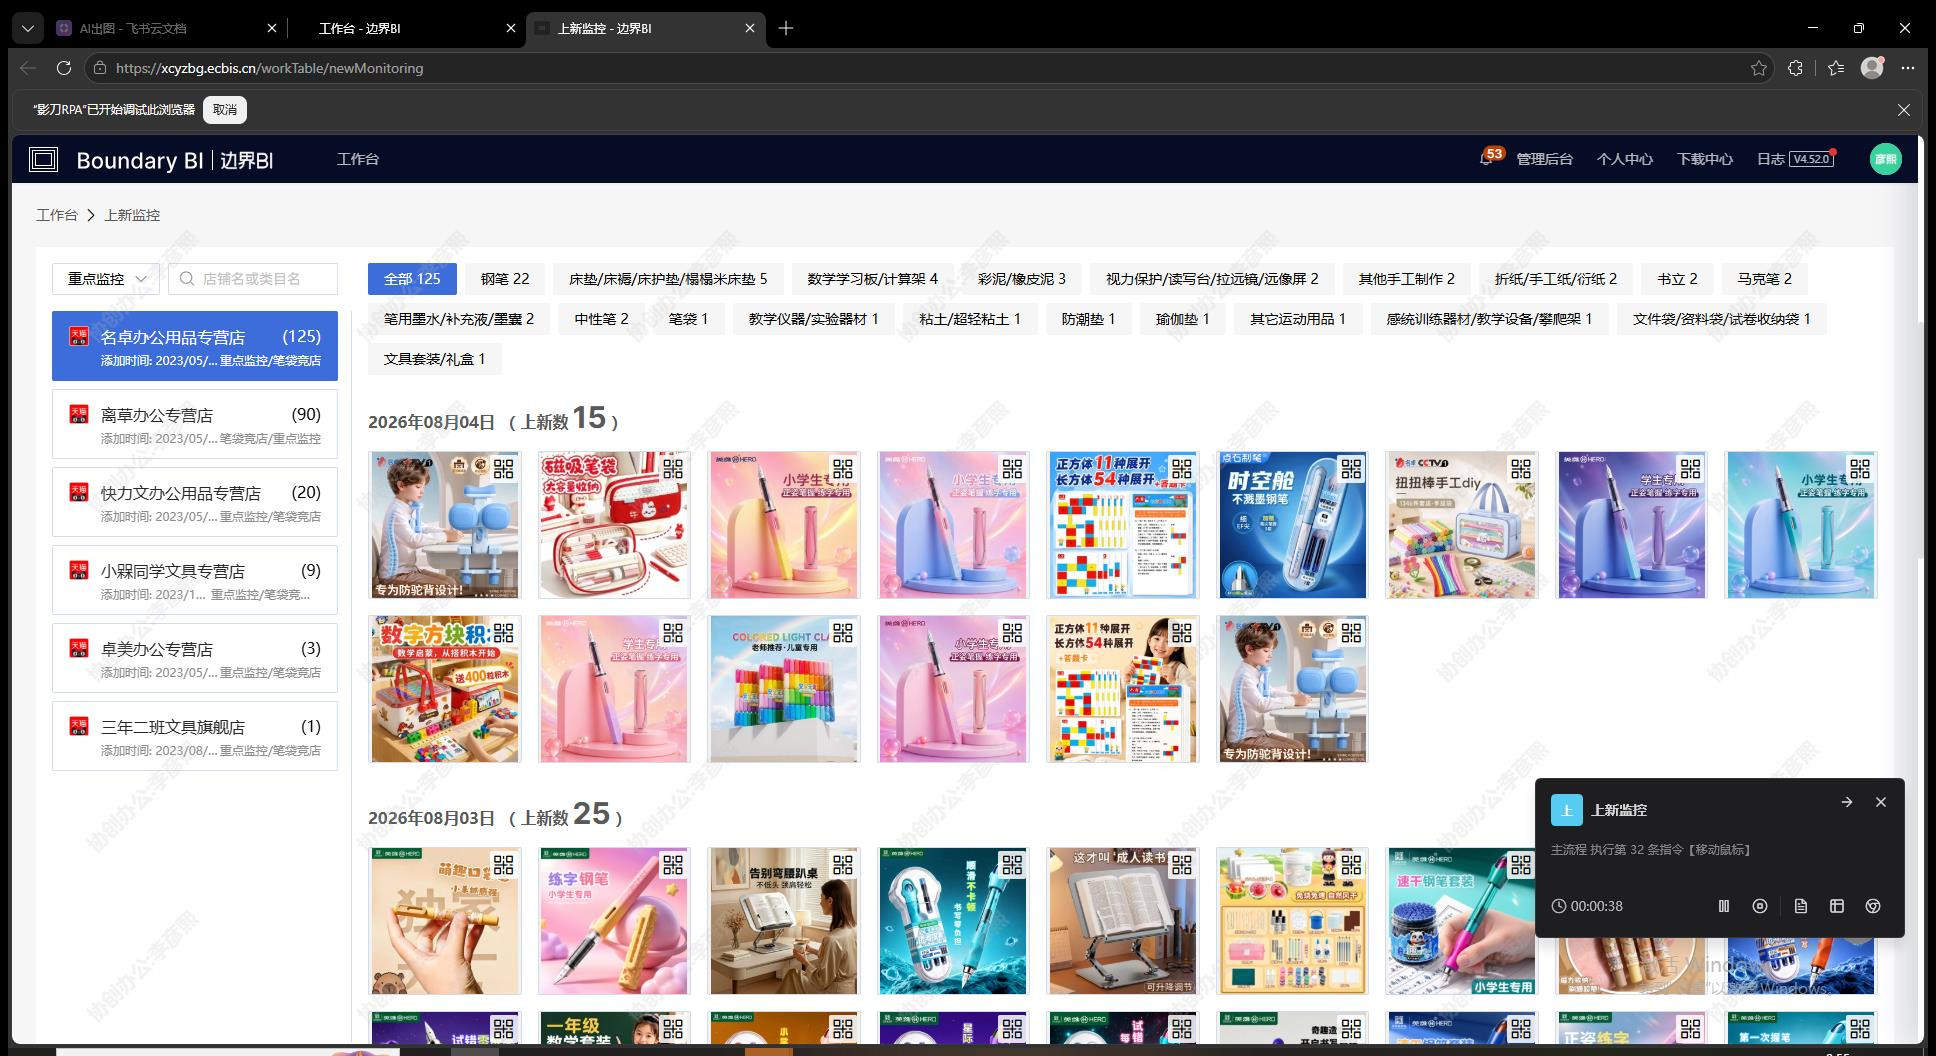Image resolution: width=1936 pixels, height=1056 pixels.
Task: Close the 上新监控 RPA floating panel
Action: click(1881, 802)
